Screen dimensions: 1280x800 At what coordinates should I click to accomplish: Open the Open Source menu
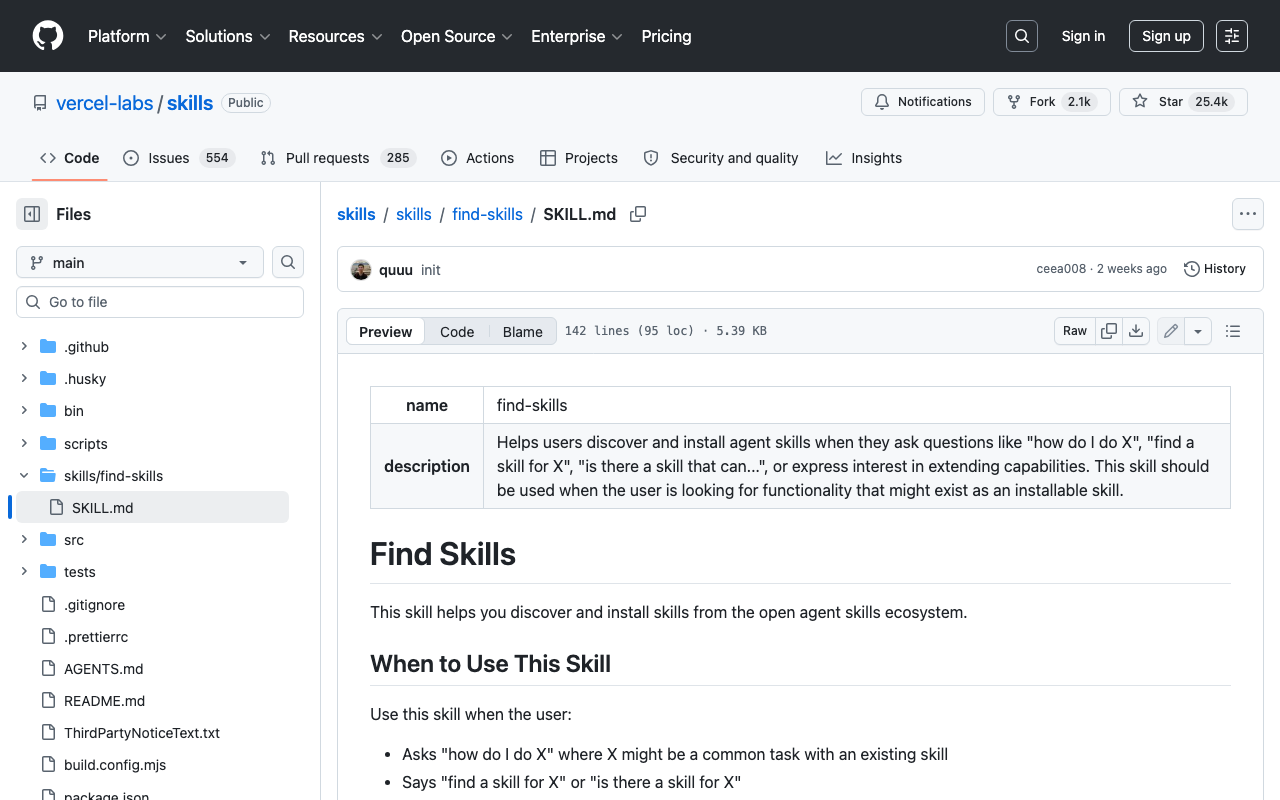tap(457, 36)
